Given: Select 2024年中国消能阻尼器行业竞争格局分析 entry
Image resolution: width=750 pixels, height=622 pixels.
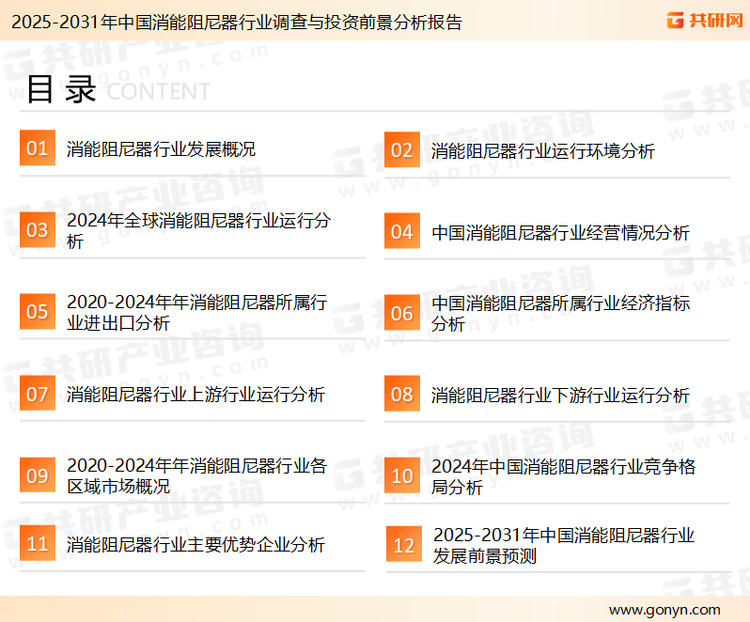Looking at the screenshot, I should (563, 477).
